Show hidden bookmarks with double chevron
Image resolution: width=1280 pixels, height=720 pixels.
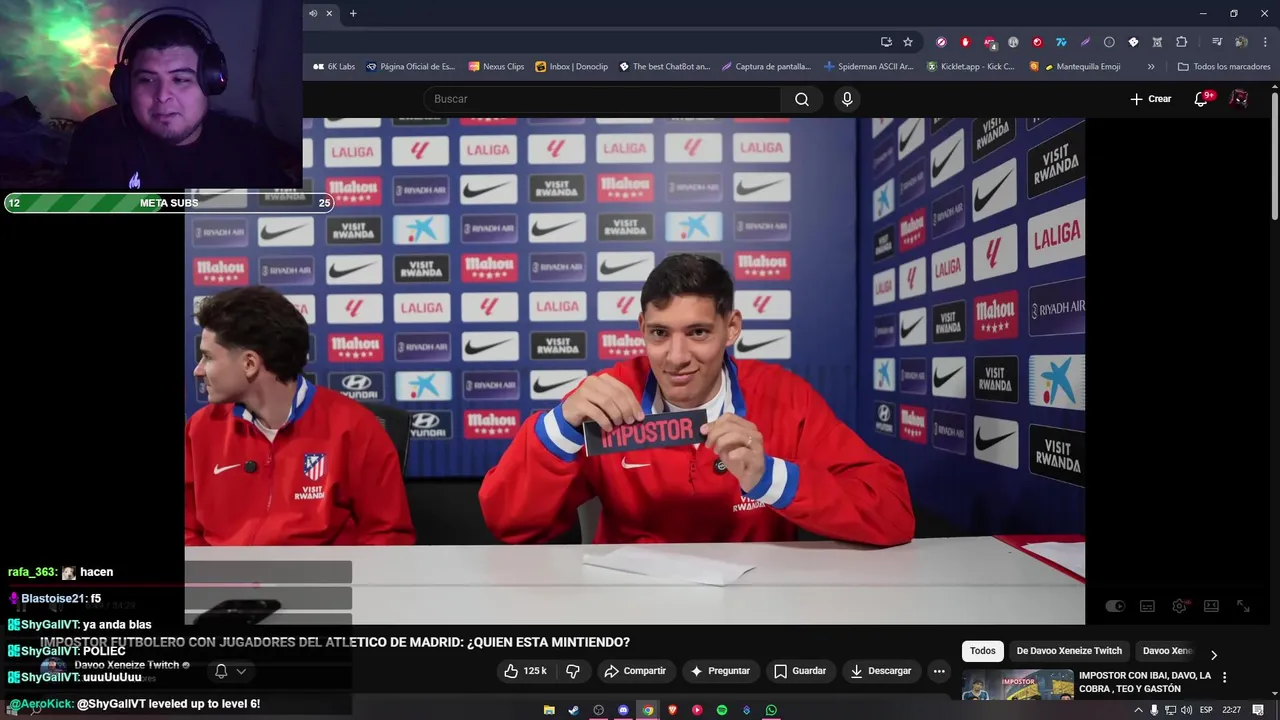tap(1151, 67)
